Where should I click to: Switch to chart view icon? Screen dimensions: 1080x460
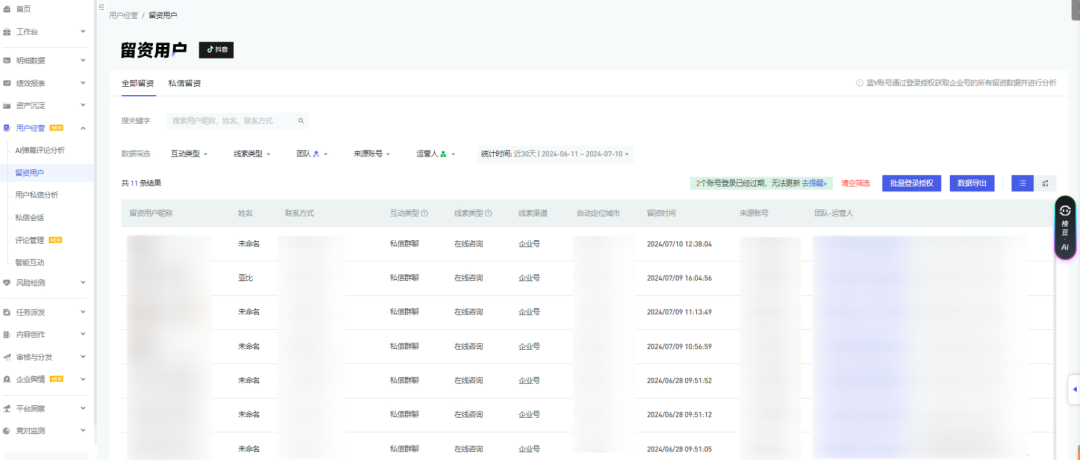pos(1045,183)
